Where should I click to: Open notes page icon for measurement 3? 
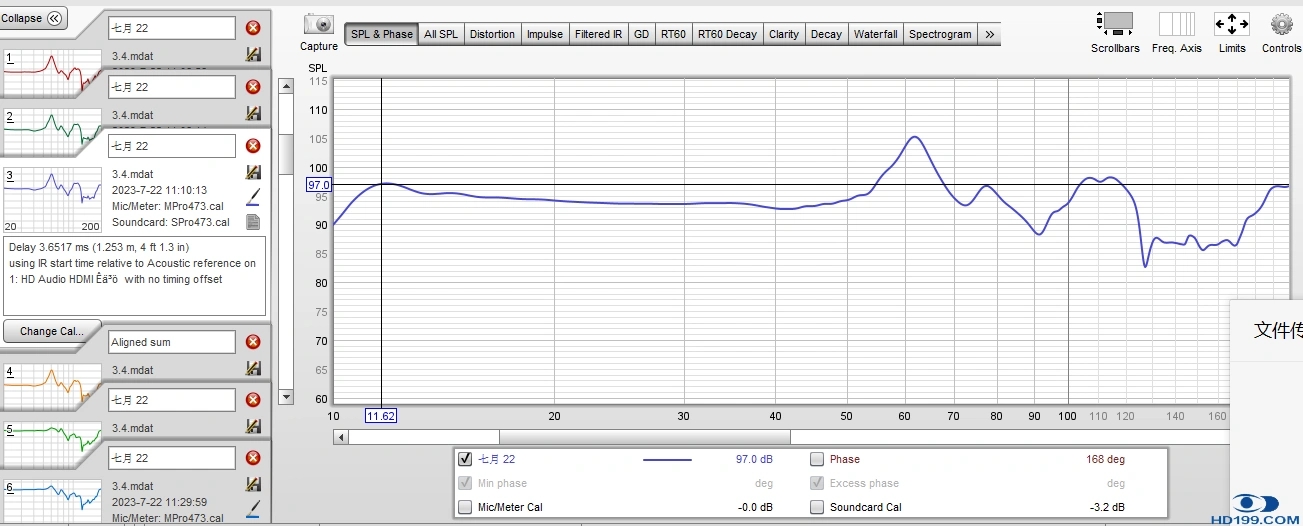point(253,222)
